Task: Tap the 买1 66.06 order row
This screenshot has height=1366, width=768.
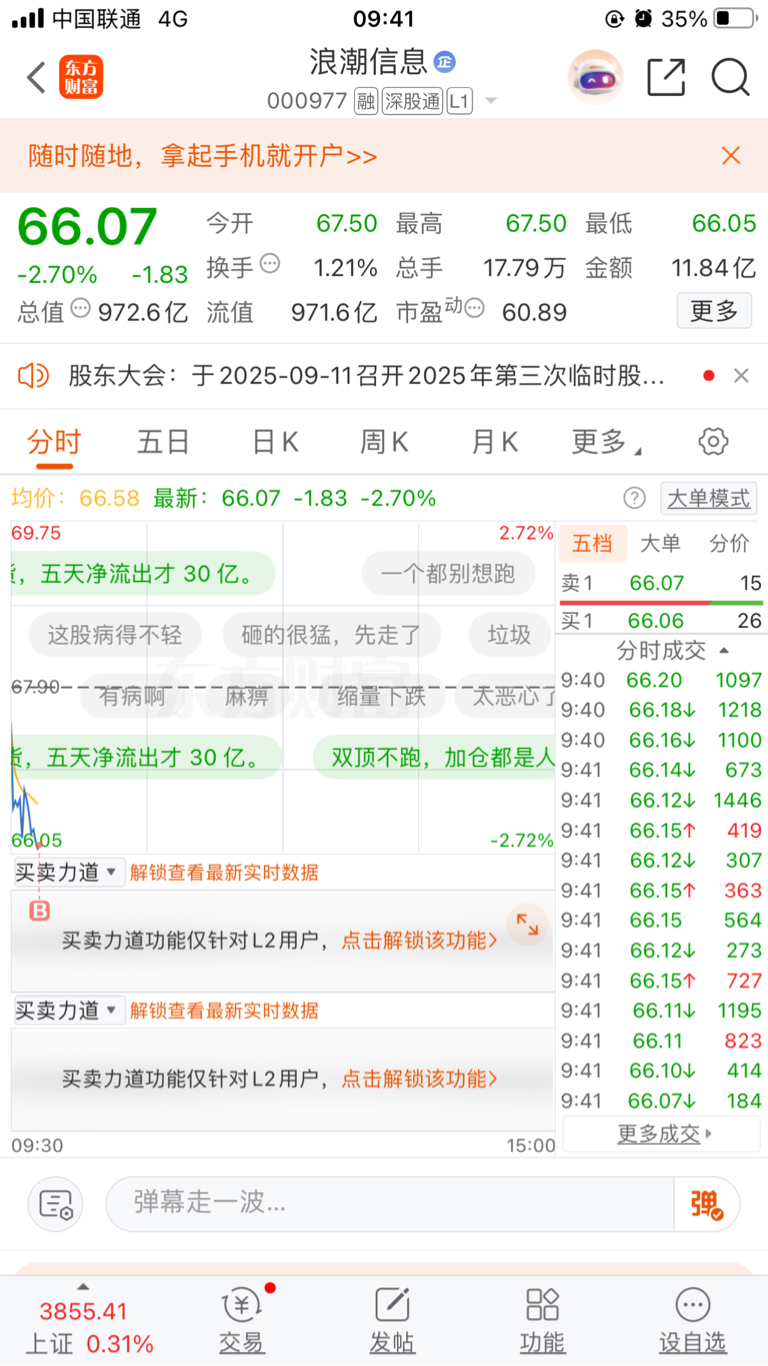Action: pyautogui.click(x=661, y=621)
